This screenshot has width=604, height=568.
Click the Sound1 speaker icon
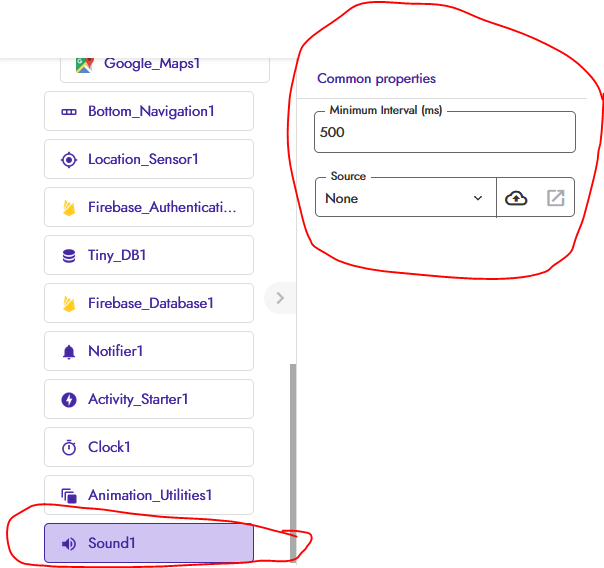point(69,543)
